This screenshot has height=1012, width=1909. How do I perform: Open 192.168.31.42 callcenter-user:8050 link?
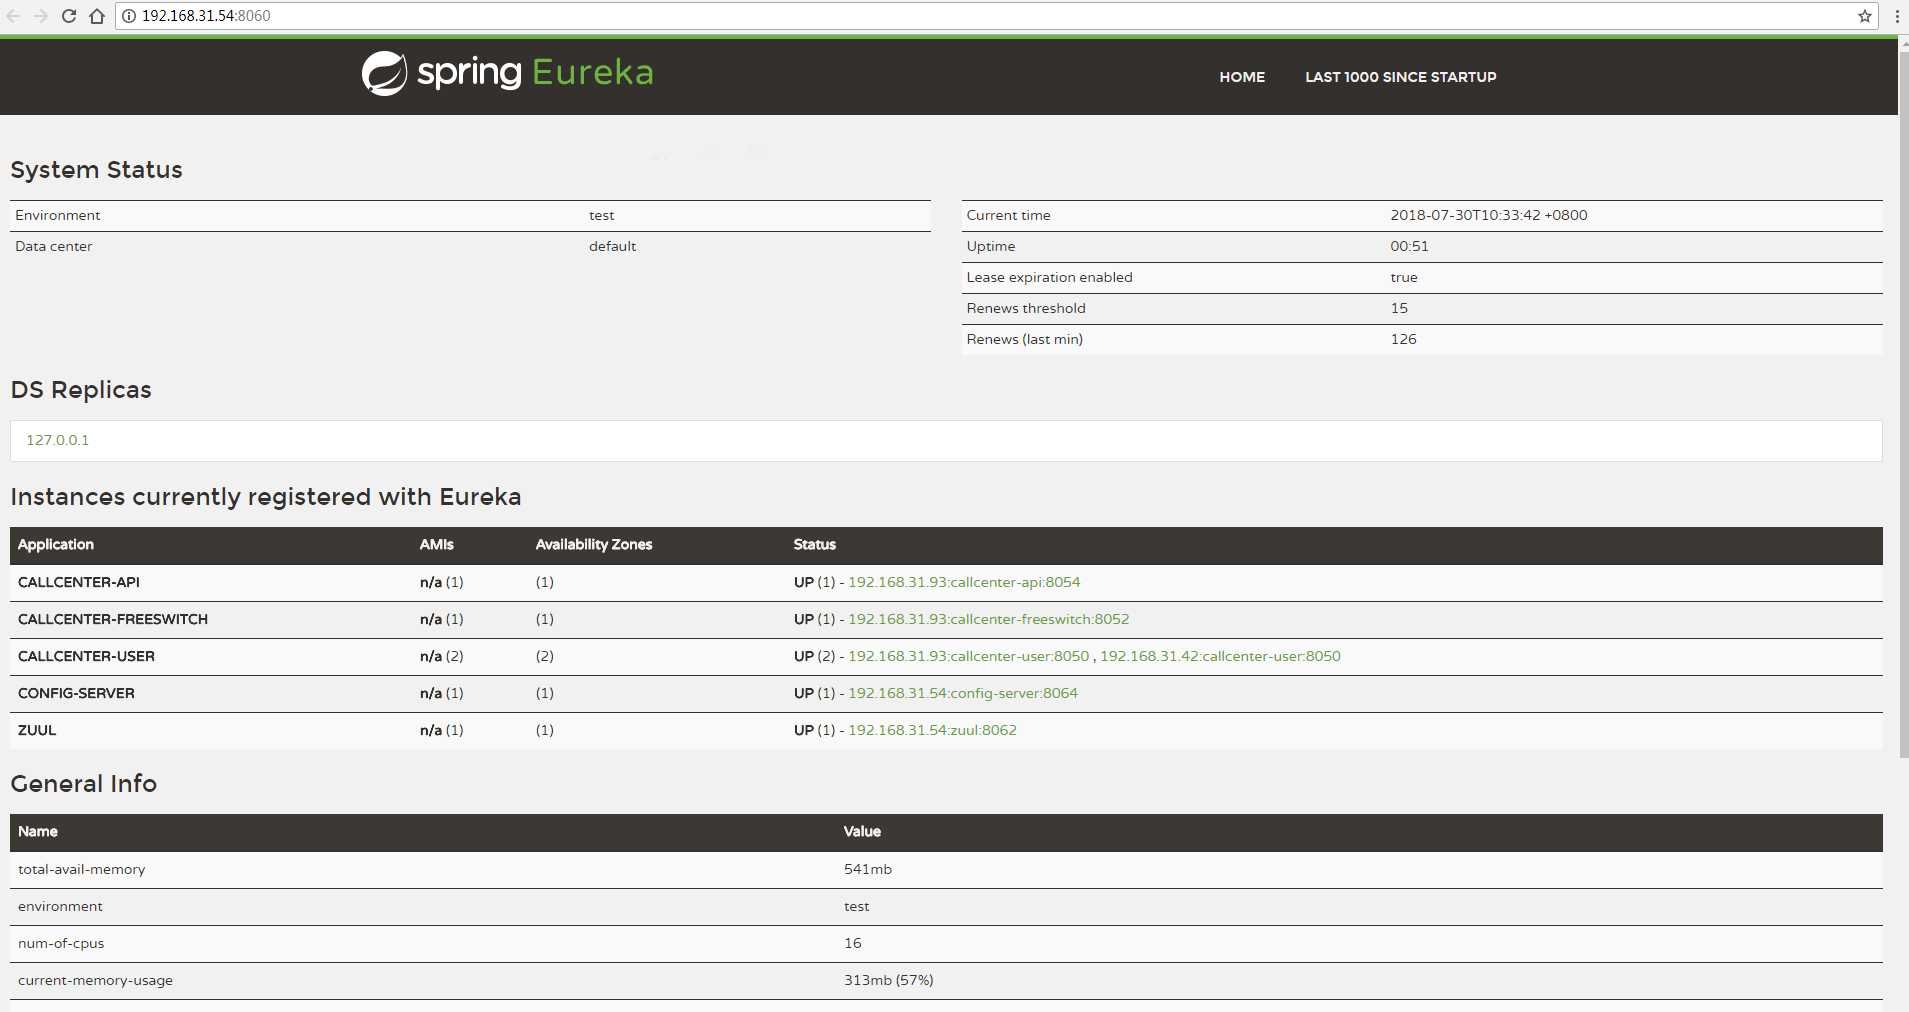coord(1220,656)
